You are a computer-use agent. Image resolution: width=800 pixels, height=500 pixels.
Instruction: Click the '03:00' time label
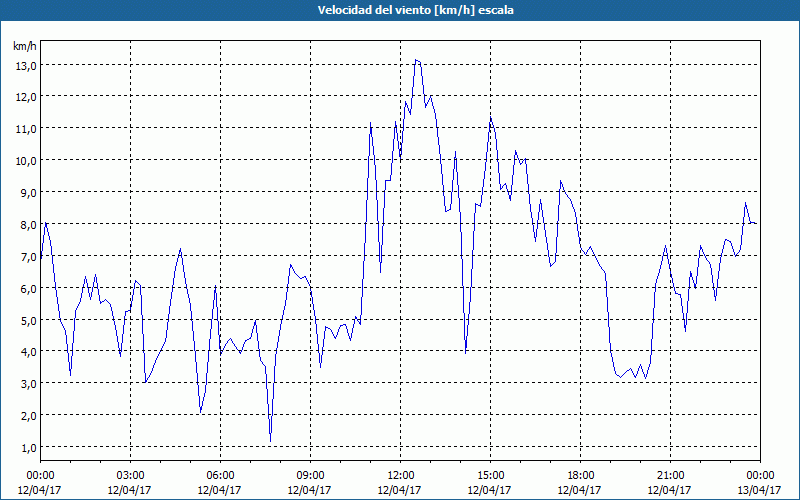click(131, 476)
